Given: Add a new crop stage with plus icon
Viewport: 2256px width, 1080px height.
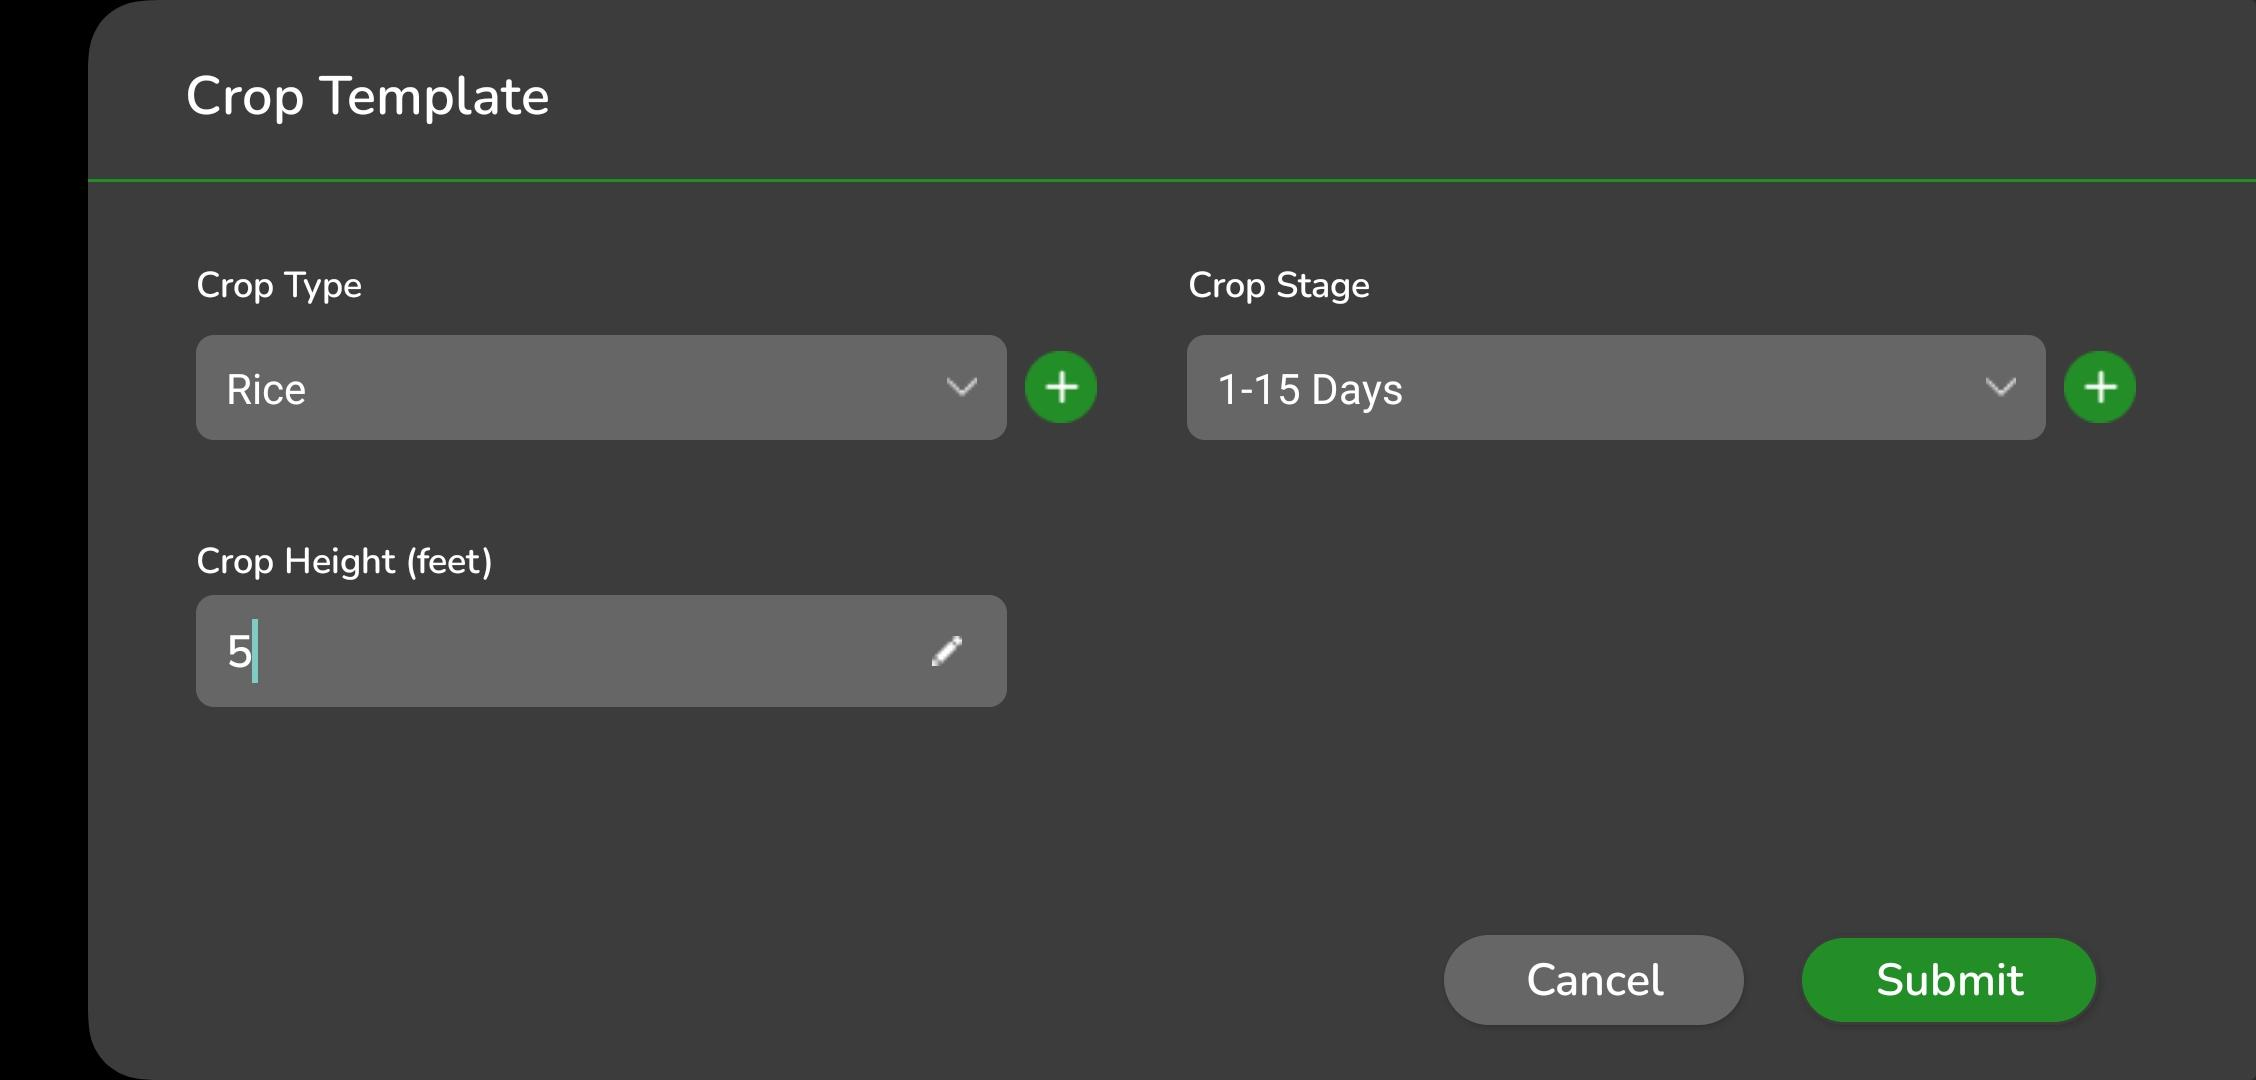Looking at the screenshot, I should [x=2099, y=387].
